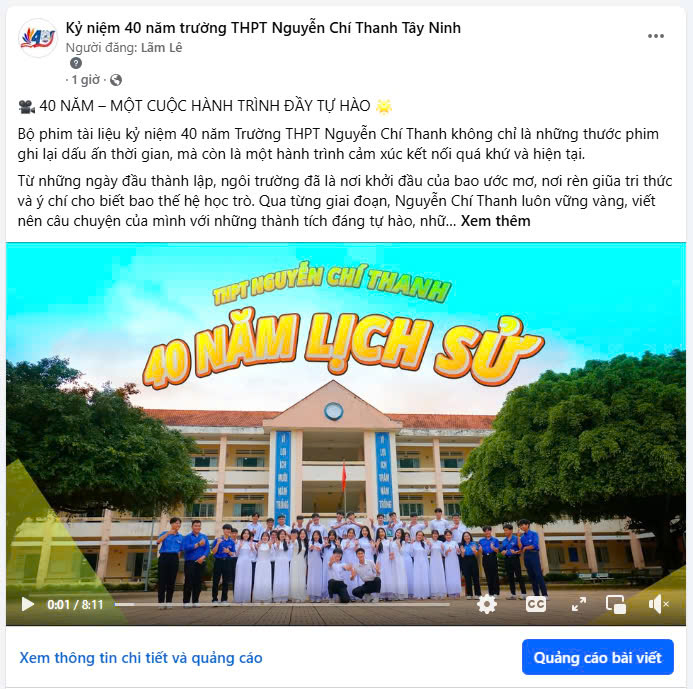Screen dimensions: 693x689
Task: Click Quảng cáo bài viết button
Action: [x=598, y=657]
